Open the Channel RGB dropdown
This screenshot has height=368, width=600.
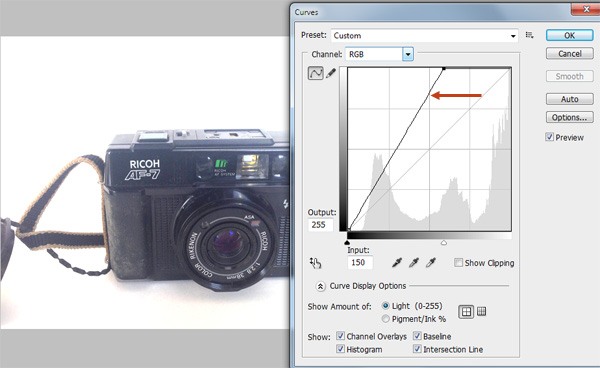(379, 54)
